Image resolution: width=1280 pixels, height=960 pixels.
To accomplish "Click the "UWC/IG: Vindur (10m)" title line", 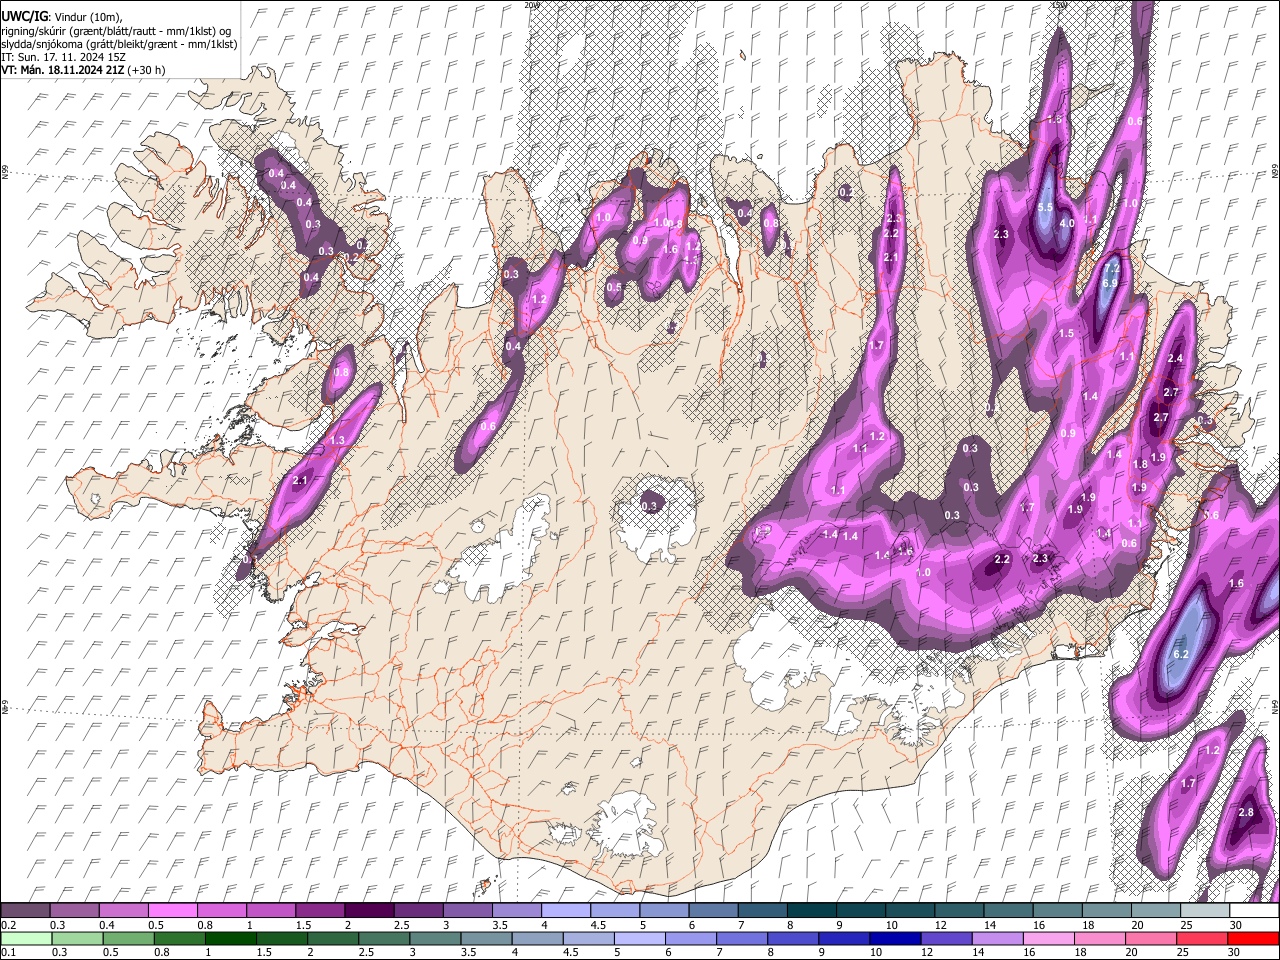I will pos(62,17).
